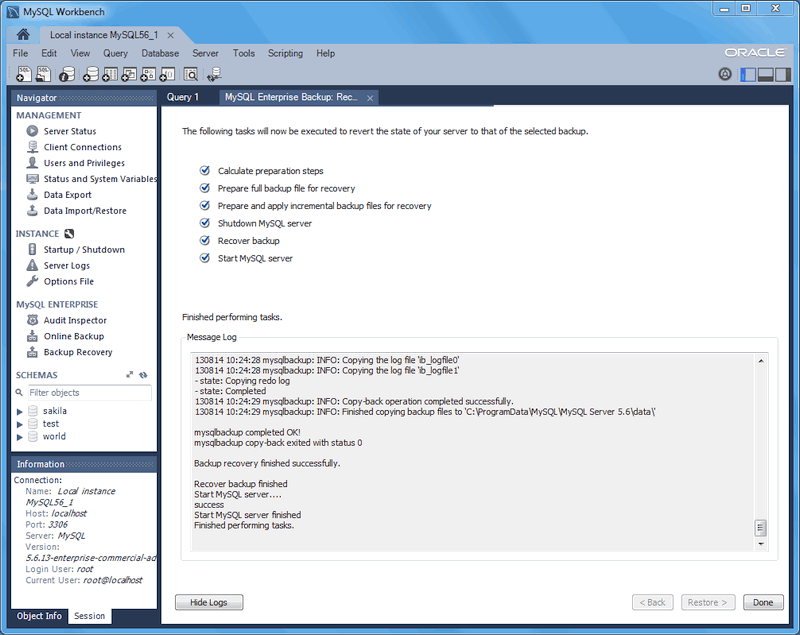
Task: Click the create new view icon
Action: 129,74
